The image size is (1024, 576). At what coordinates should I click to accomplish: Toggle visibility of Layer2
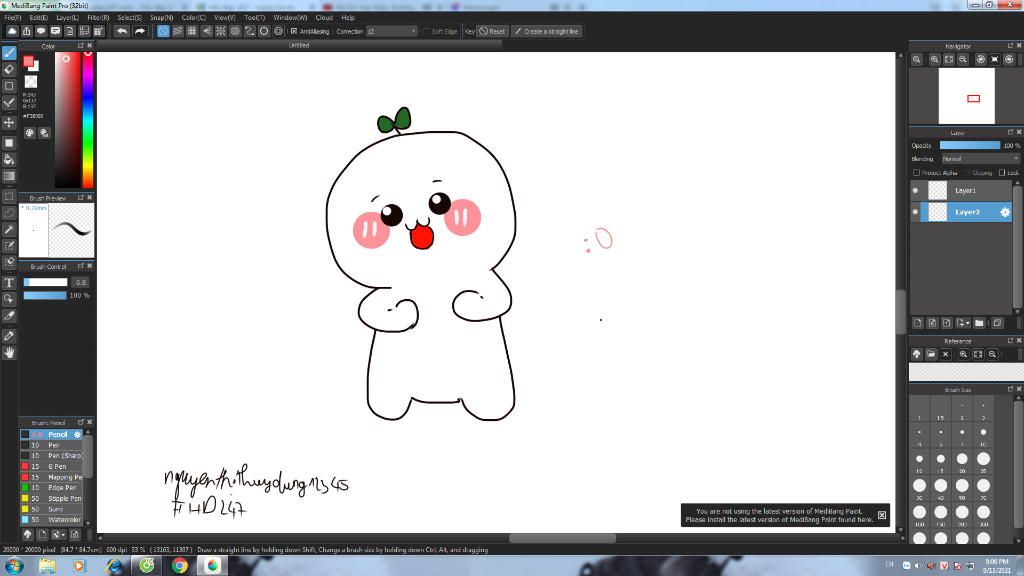tap(915, 212)
